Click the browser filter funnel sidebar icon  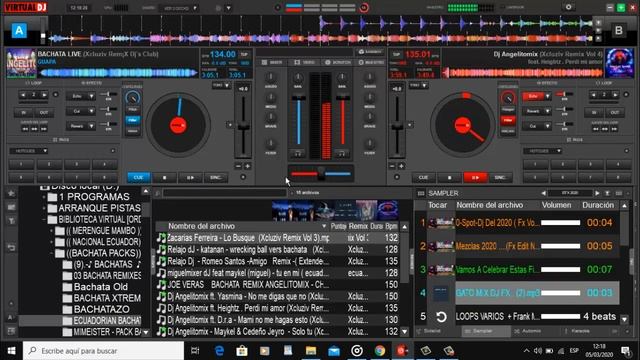(11, 221)
